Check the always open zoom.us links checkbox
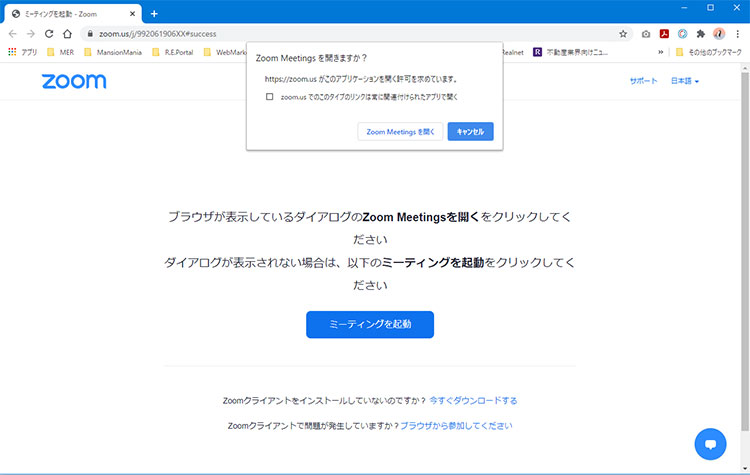This screenshot has width=750, height=475. tap(270, 97)
